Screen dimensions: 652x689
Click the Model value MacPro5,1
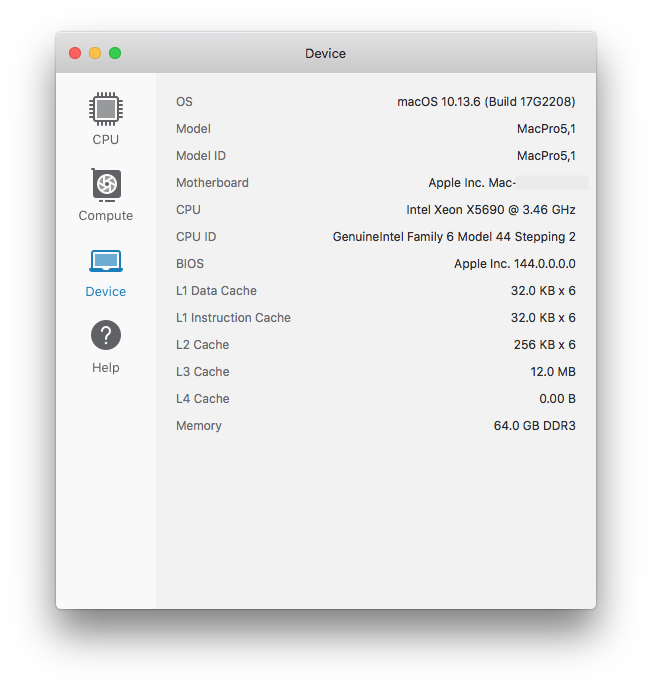click(546, 129)
